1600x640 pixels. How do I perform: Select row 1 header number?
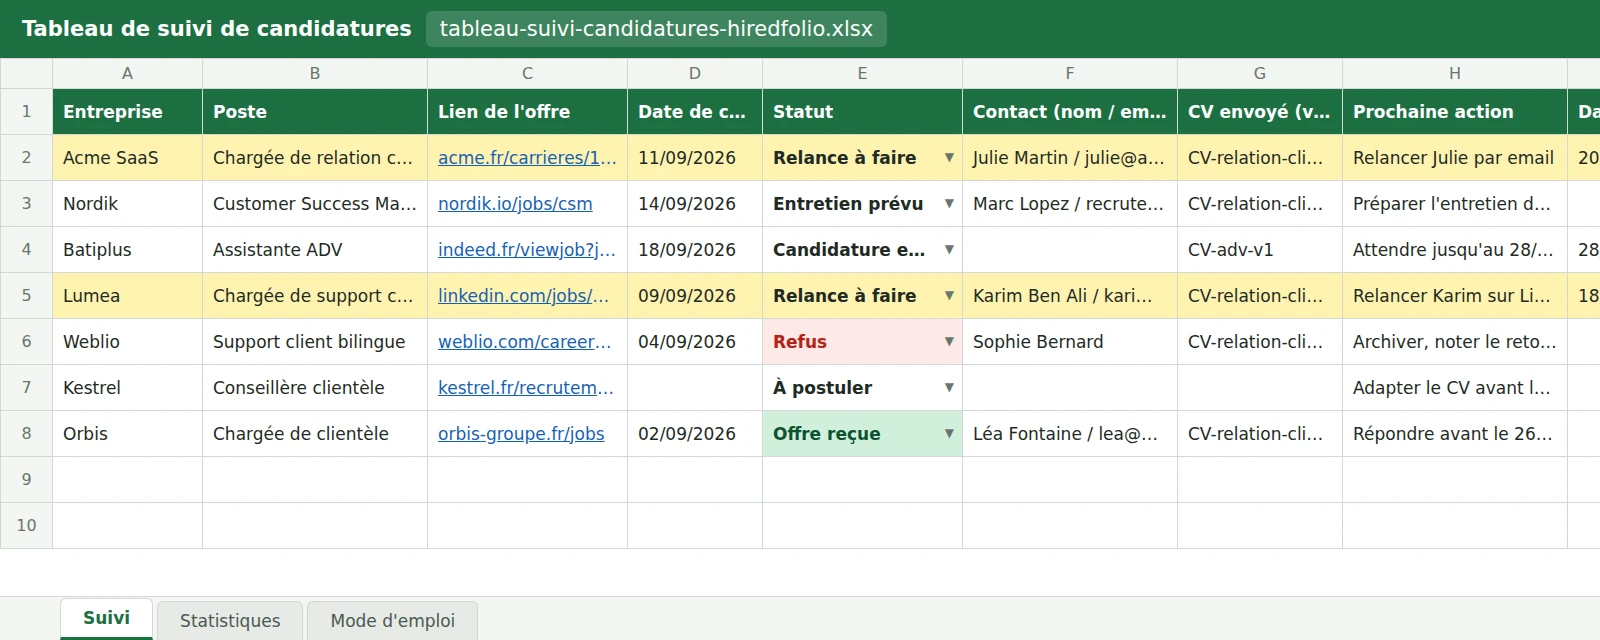coord(26,112)
